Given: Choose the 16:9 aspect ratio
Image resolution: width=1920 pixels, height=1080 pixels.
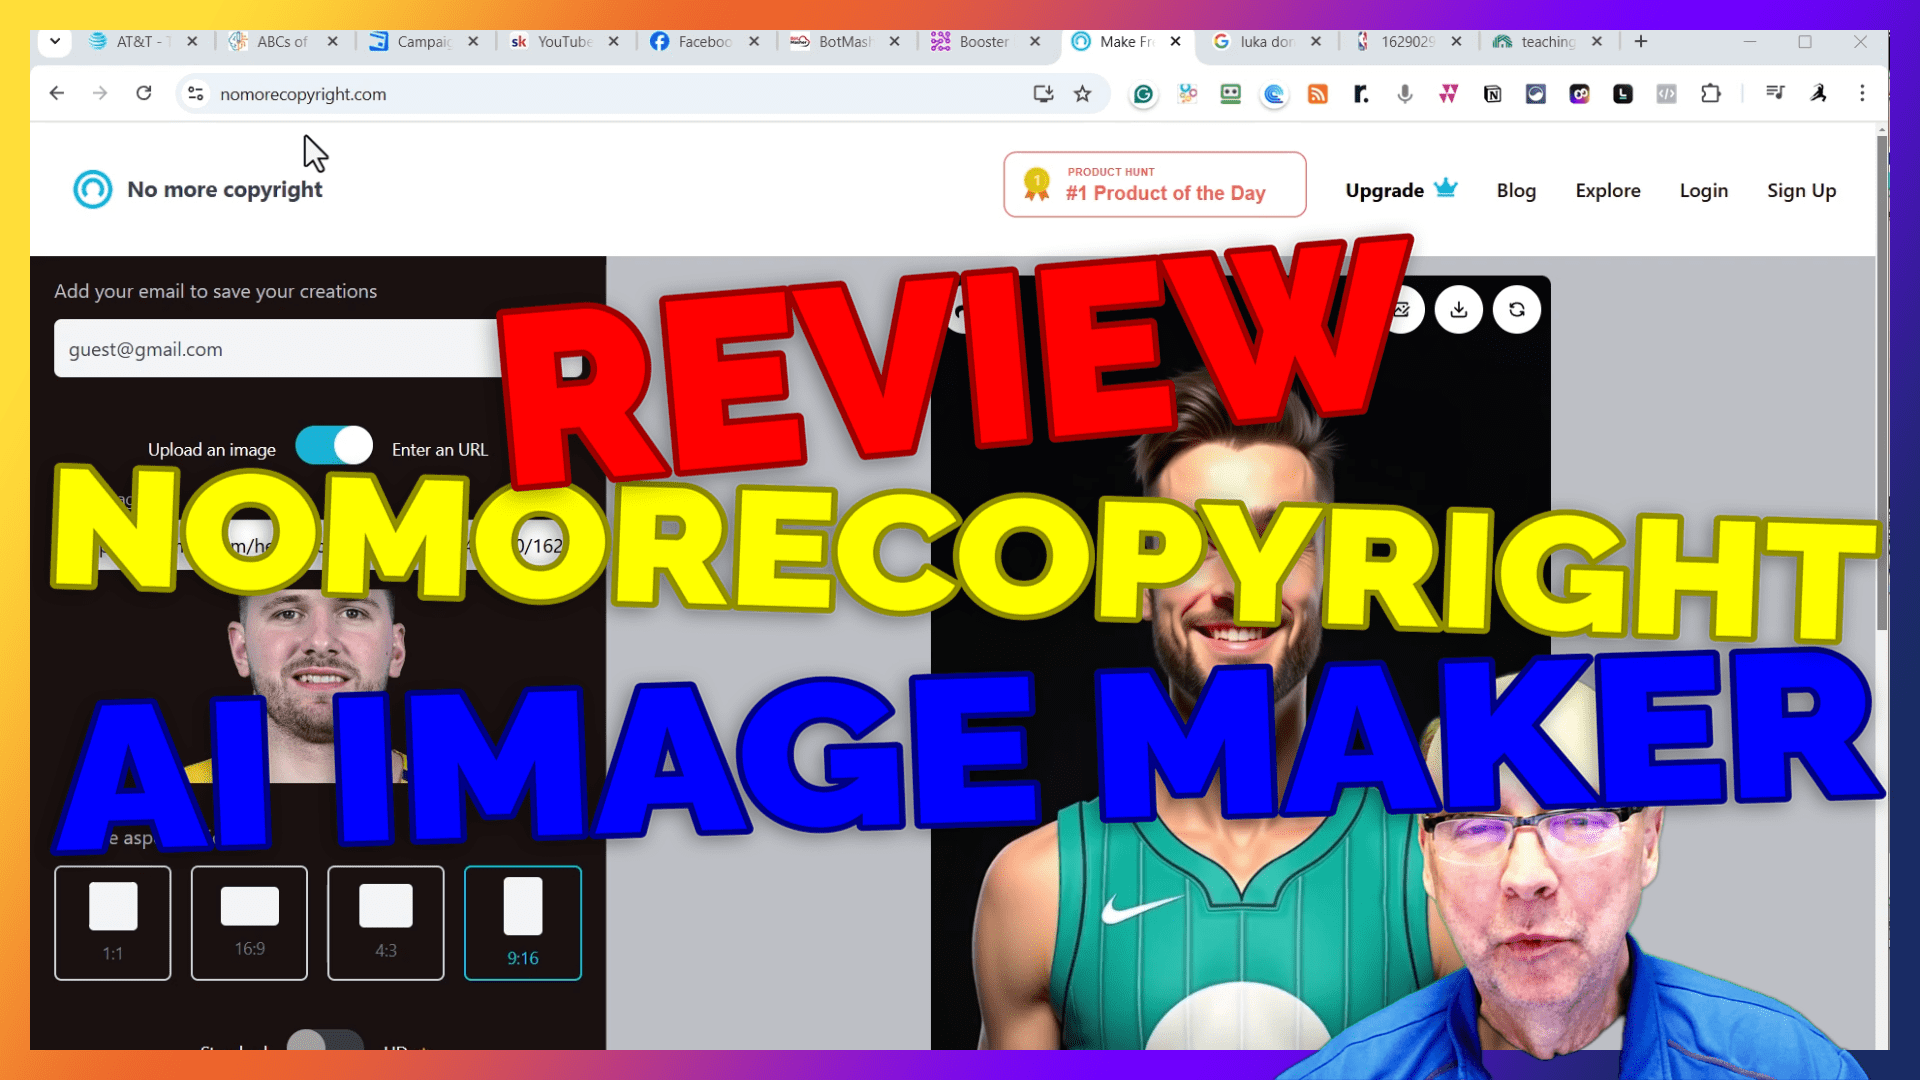Looking at the screenshot, I should pos(249,923).
